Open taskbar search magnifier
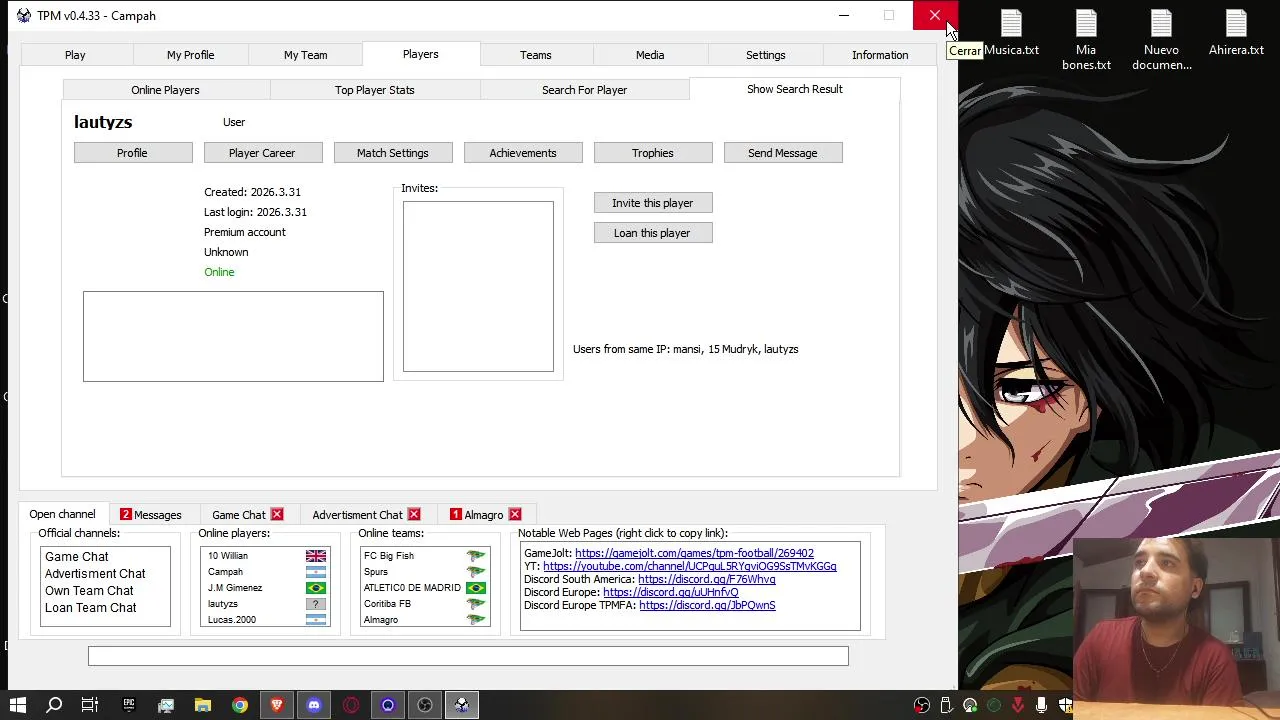Viewport: 1280px width, 720px height. pyautogui.click(x=54, y=705)
